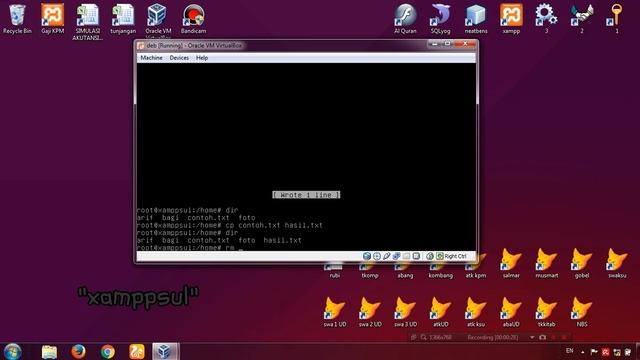Open File Explorer from the taskbar
Viewport: 640px width, 360px height.
point(49,351)
